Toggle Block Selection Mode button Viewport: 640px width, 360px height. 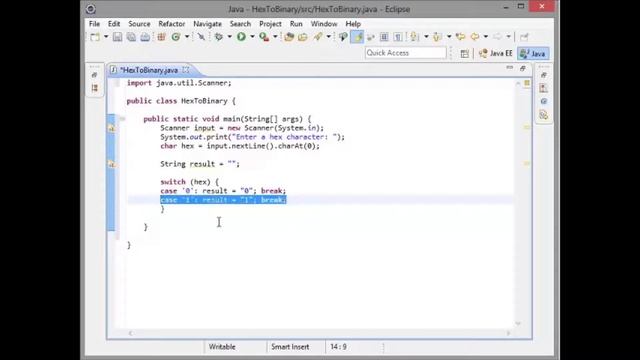(x=384, y=37)
